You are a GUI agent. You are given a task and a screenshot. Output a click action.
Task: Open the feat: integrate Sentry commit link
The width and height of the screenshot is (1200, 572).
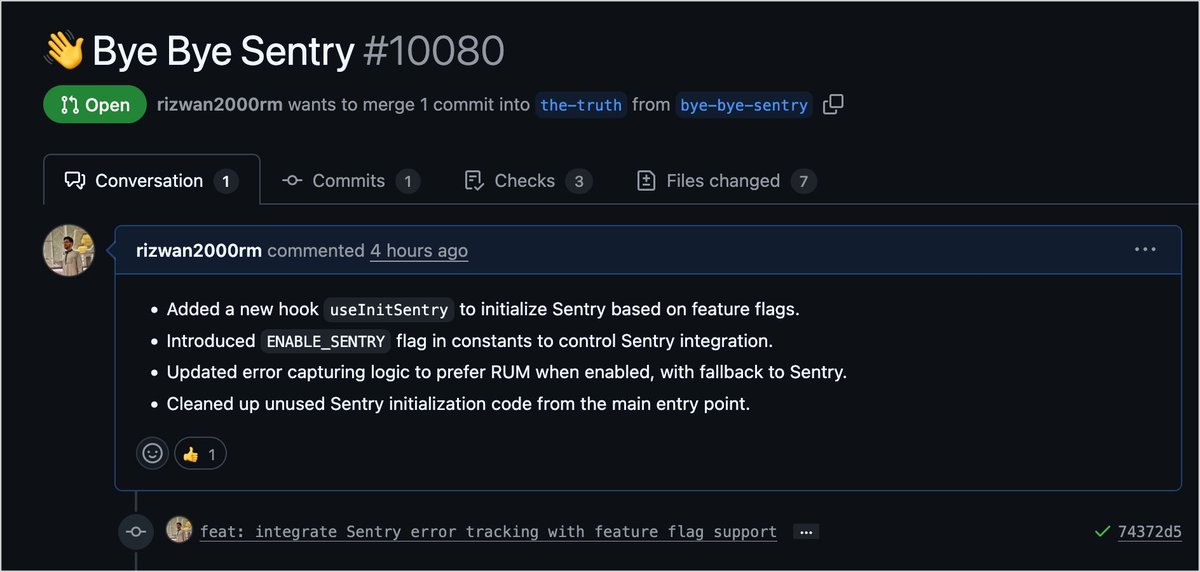tap(488, 532)
